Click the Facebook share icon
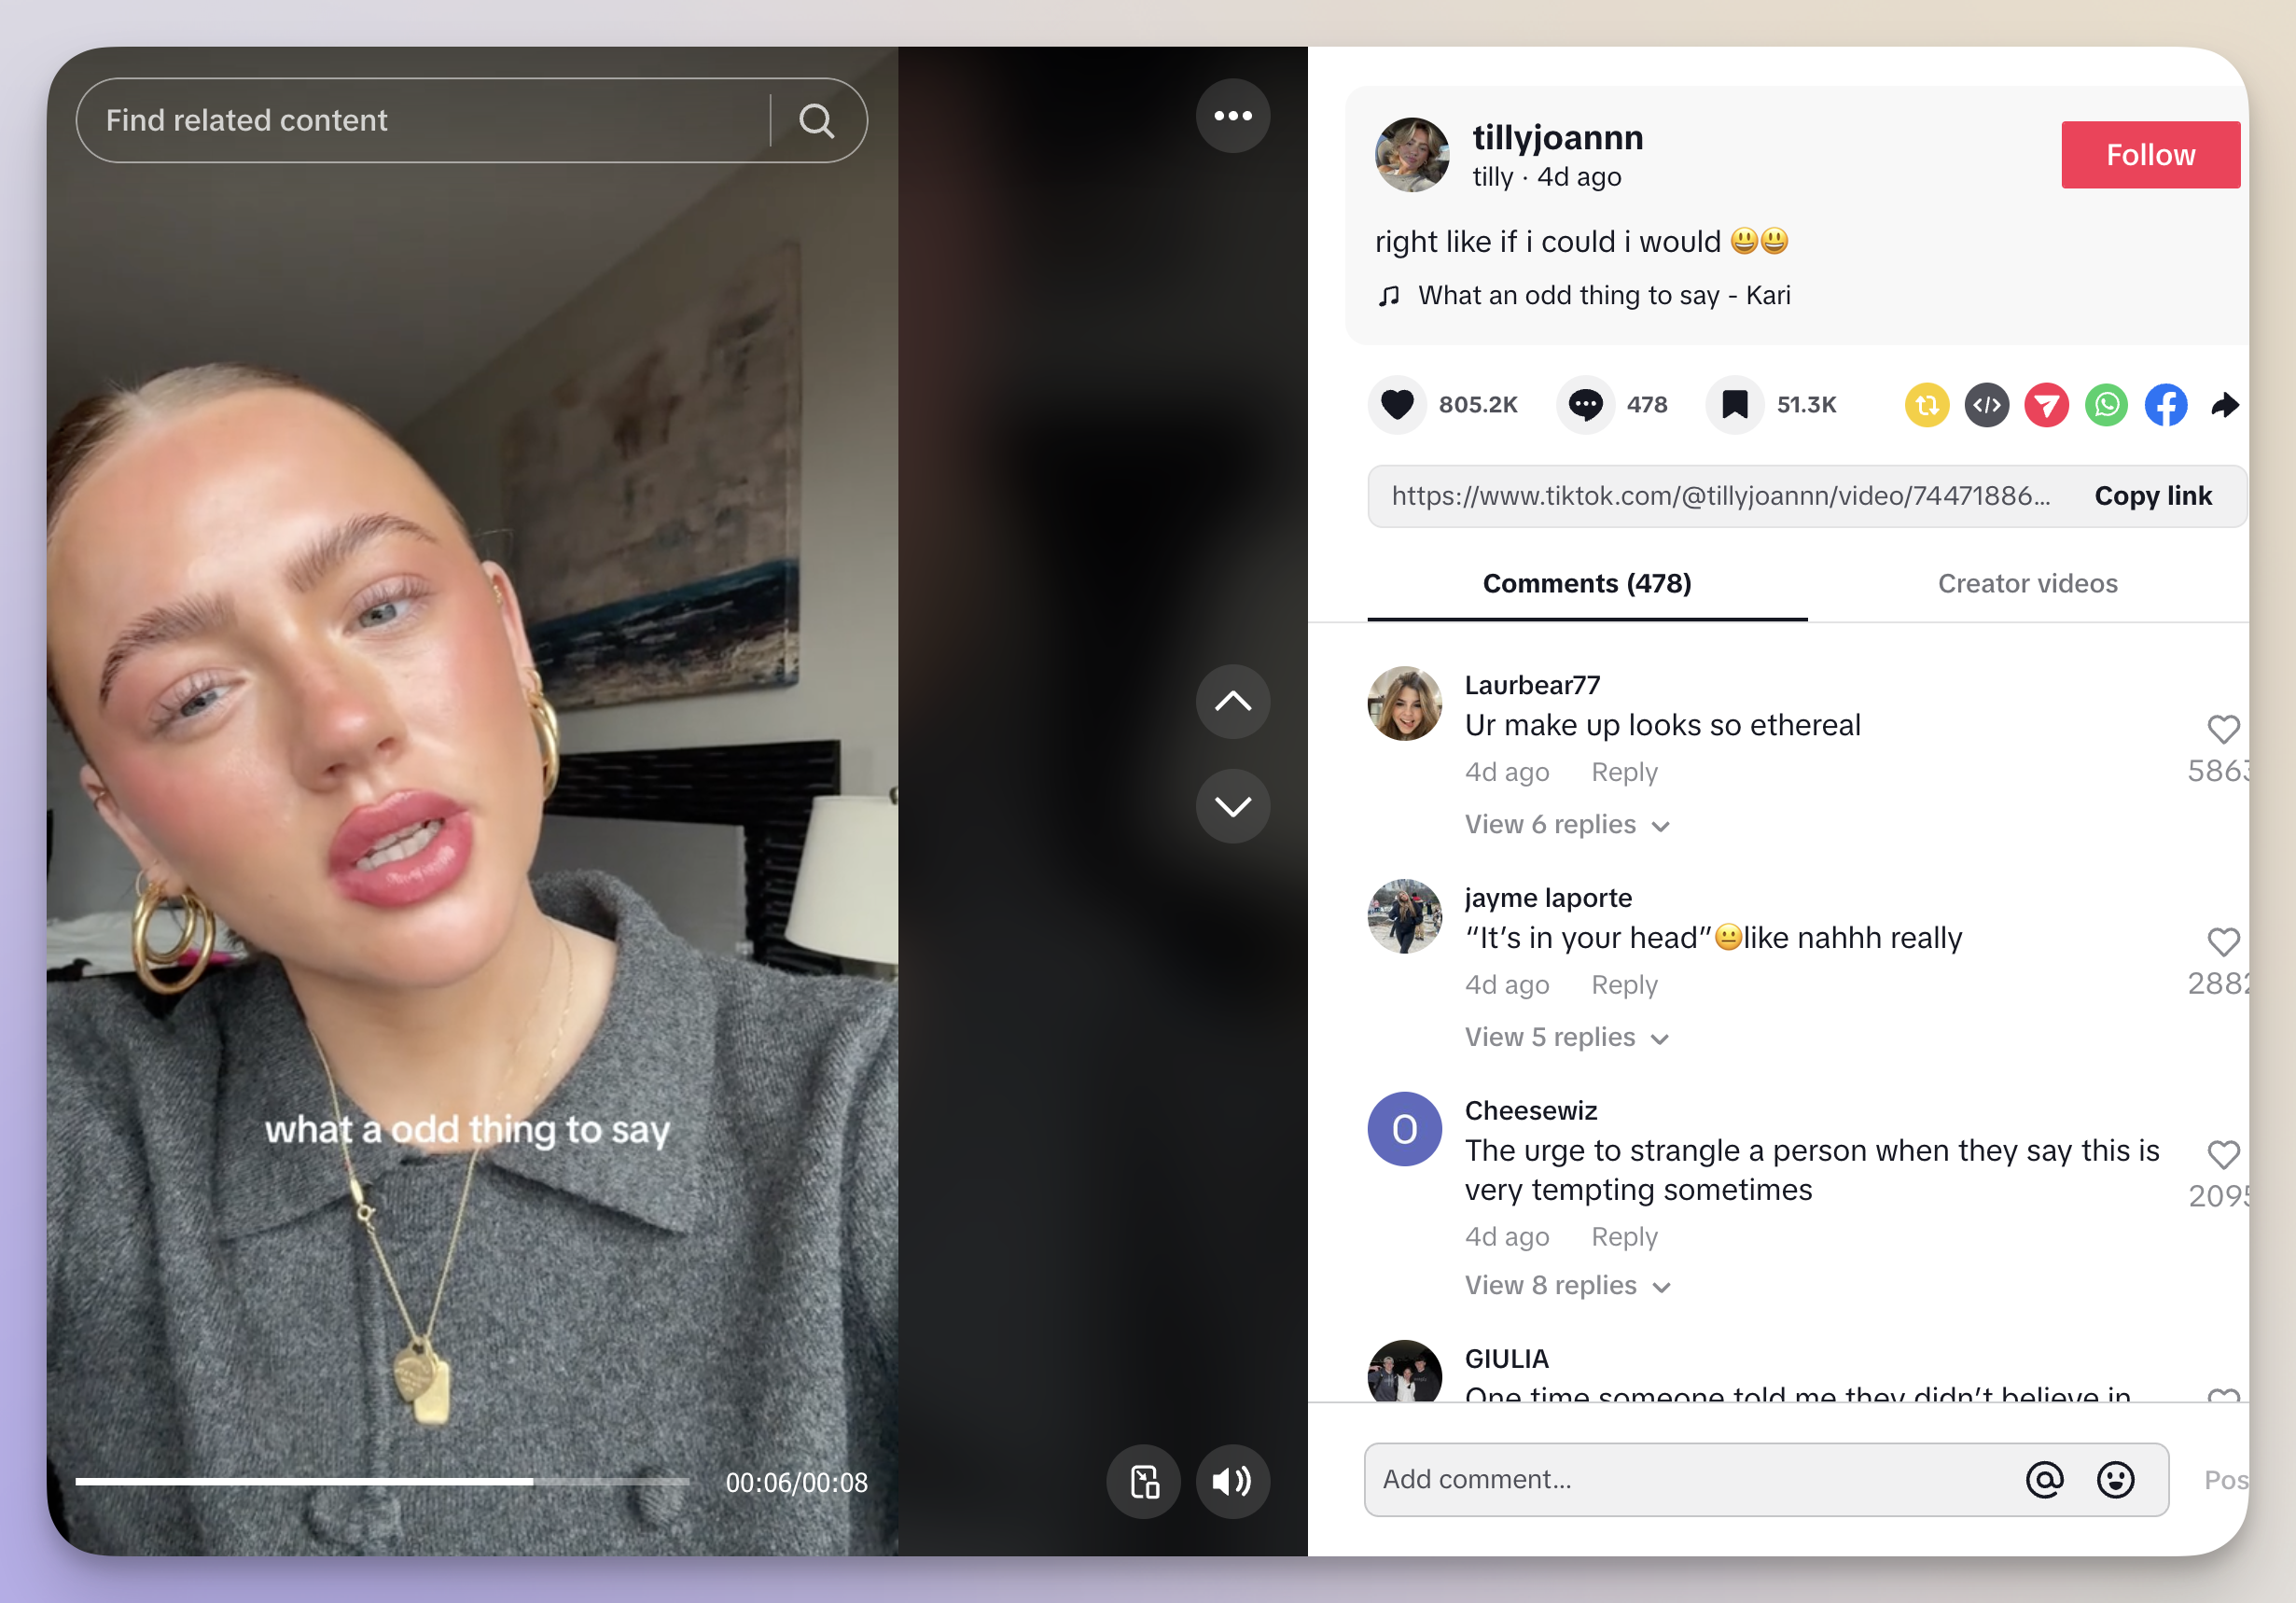 [2168, 403]
